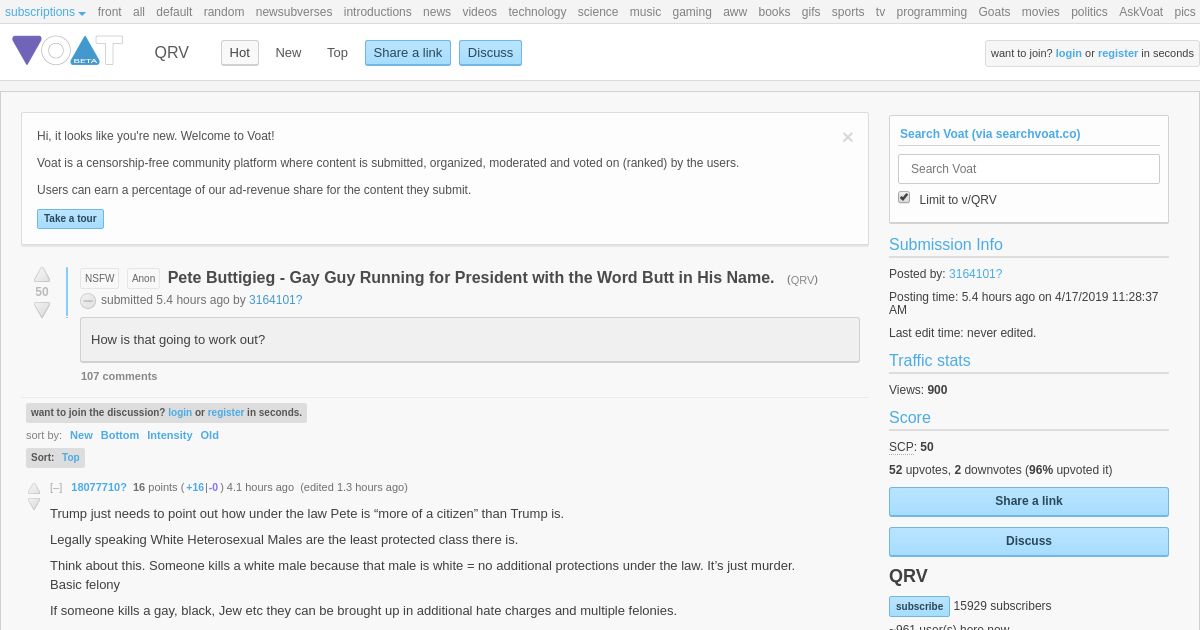Open the technology subverse
This screenshot has width=1200, height=630.
point(537,12)
